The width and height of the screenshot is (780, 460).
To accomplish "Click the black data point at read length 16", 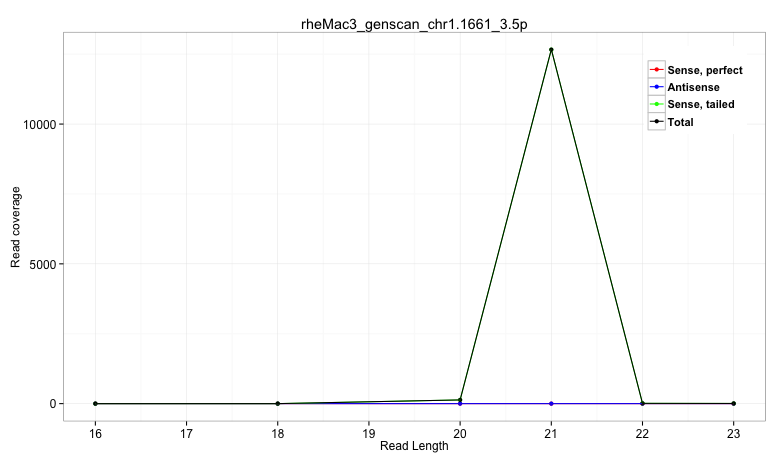I will [95, 404].
